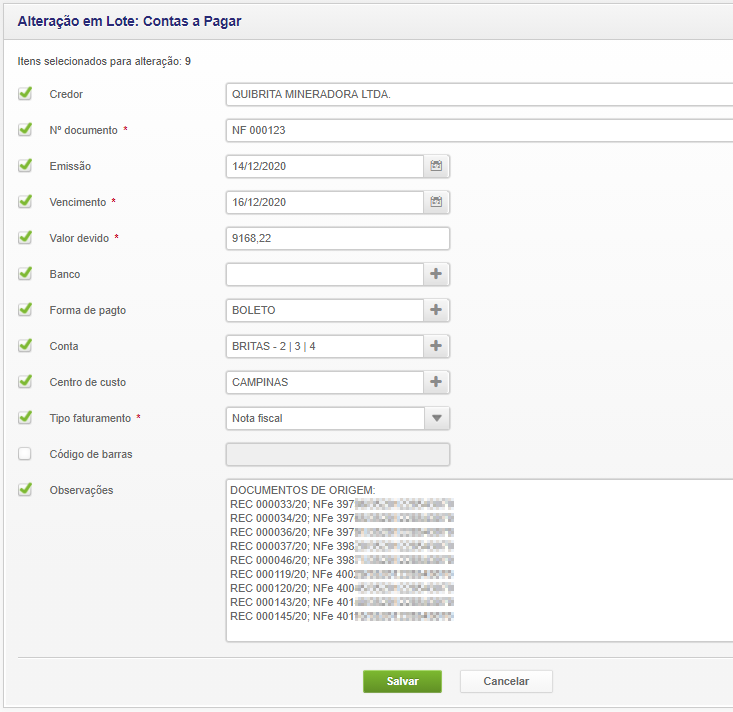
Task: Click the Valor devido amount field
Action: coord(337,238)
